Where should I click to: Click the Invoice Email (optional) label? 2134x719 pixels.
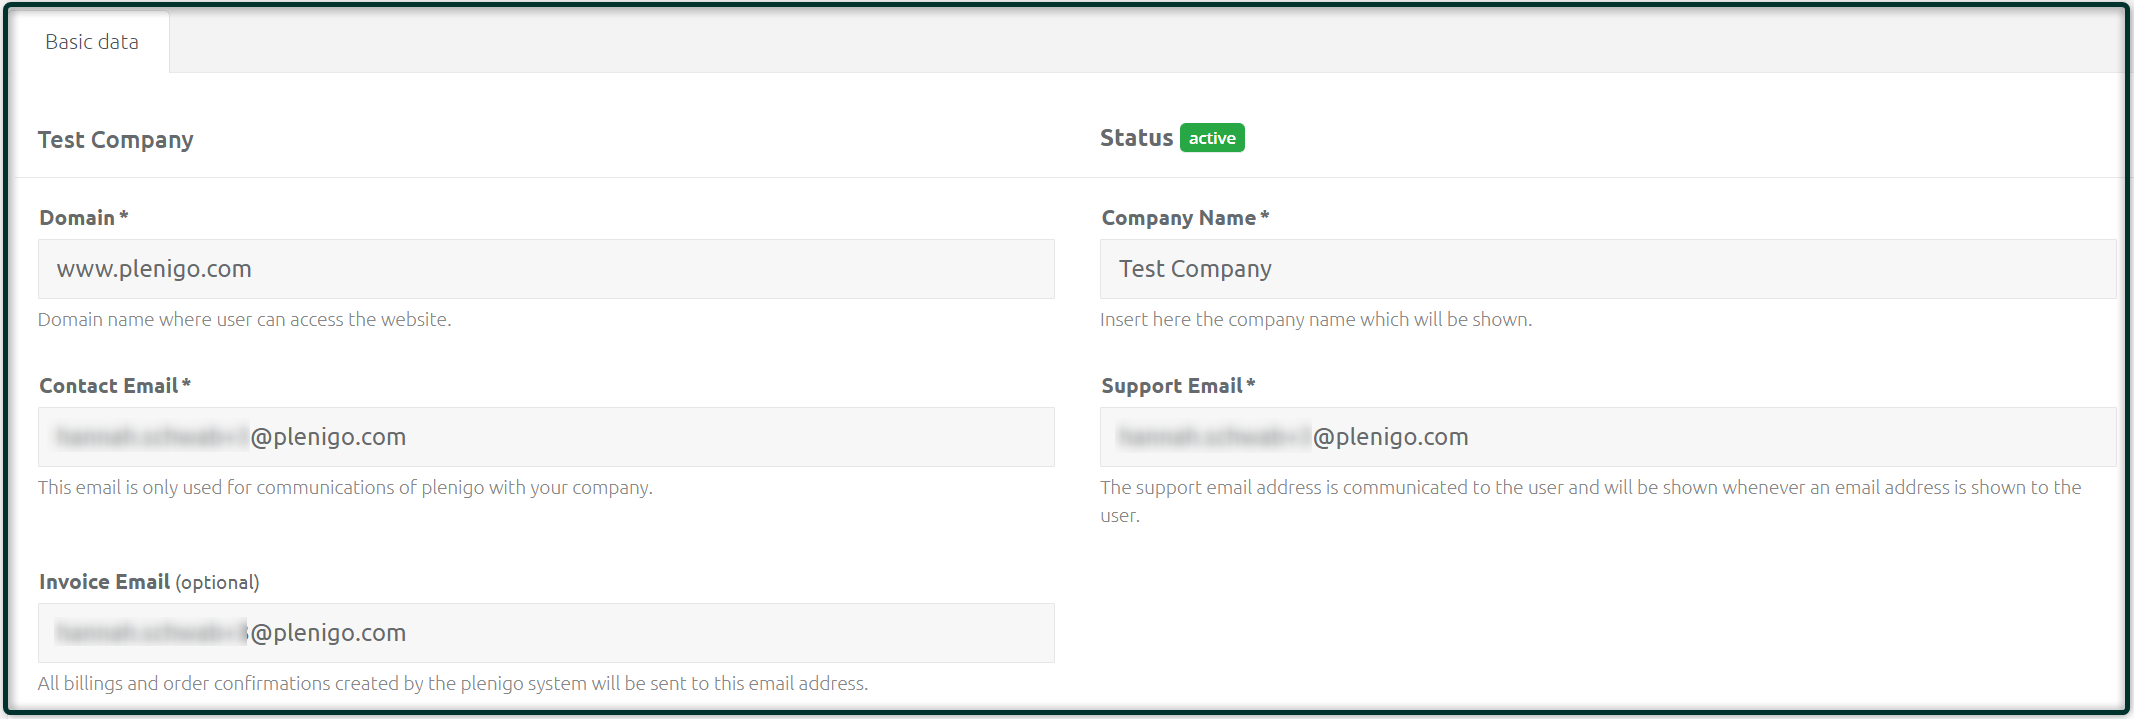149,582
